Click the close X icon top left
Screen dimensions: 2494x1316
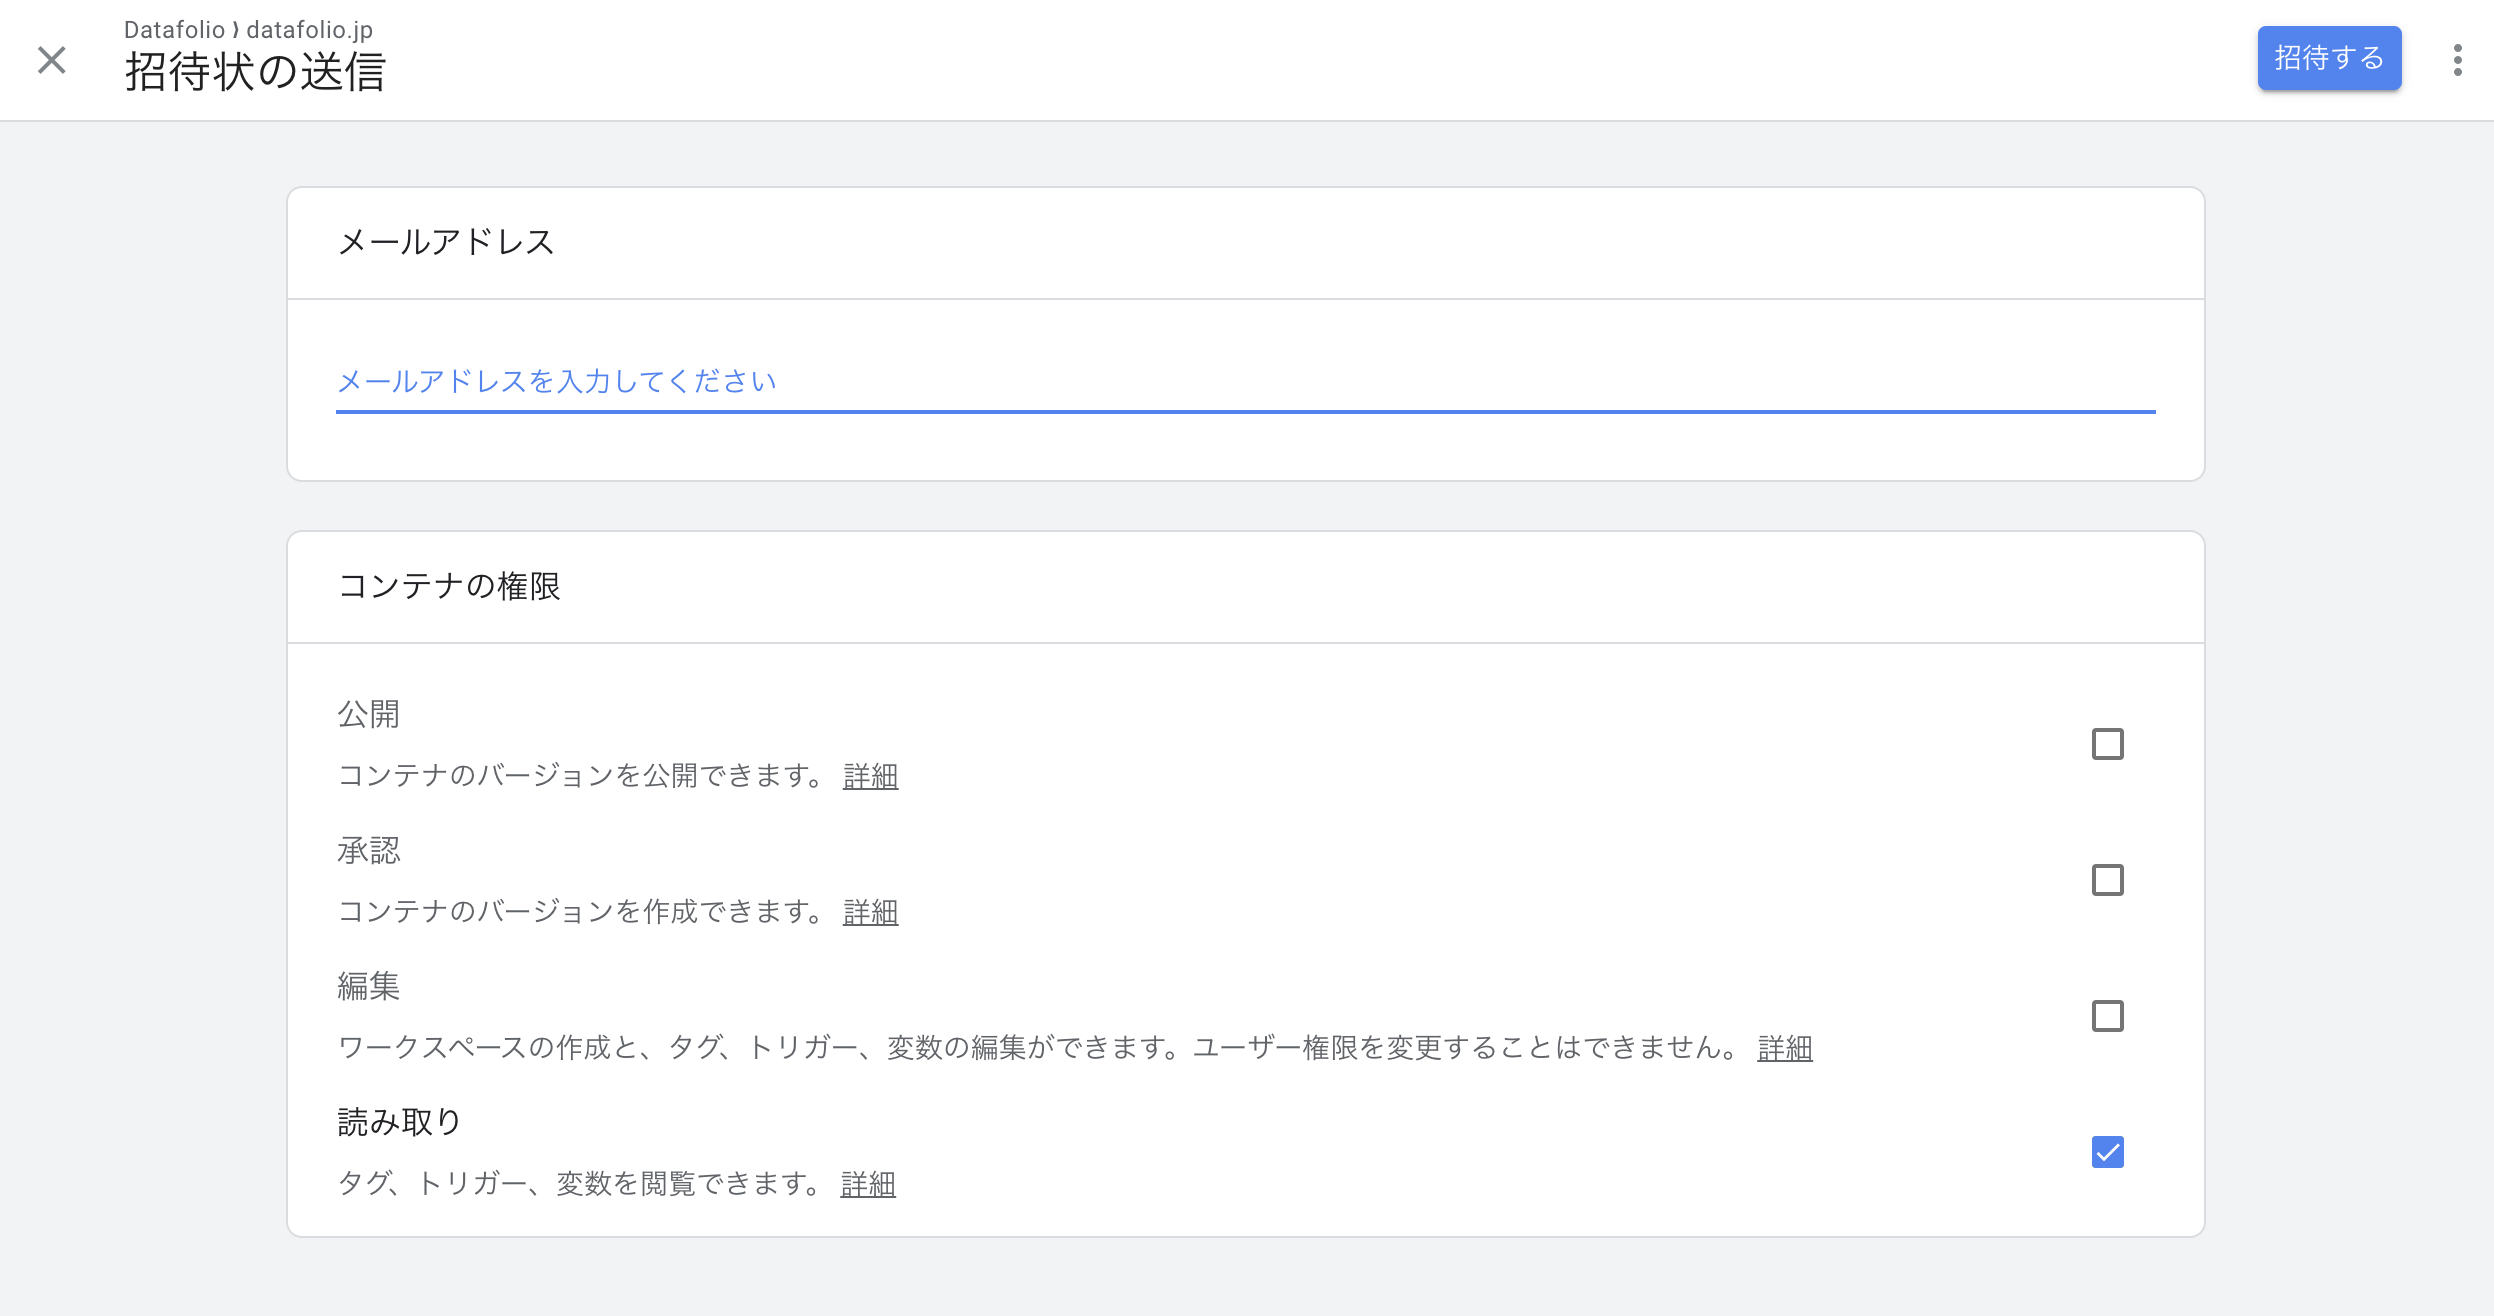(51, 59)
